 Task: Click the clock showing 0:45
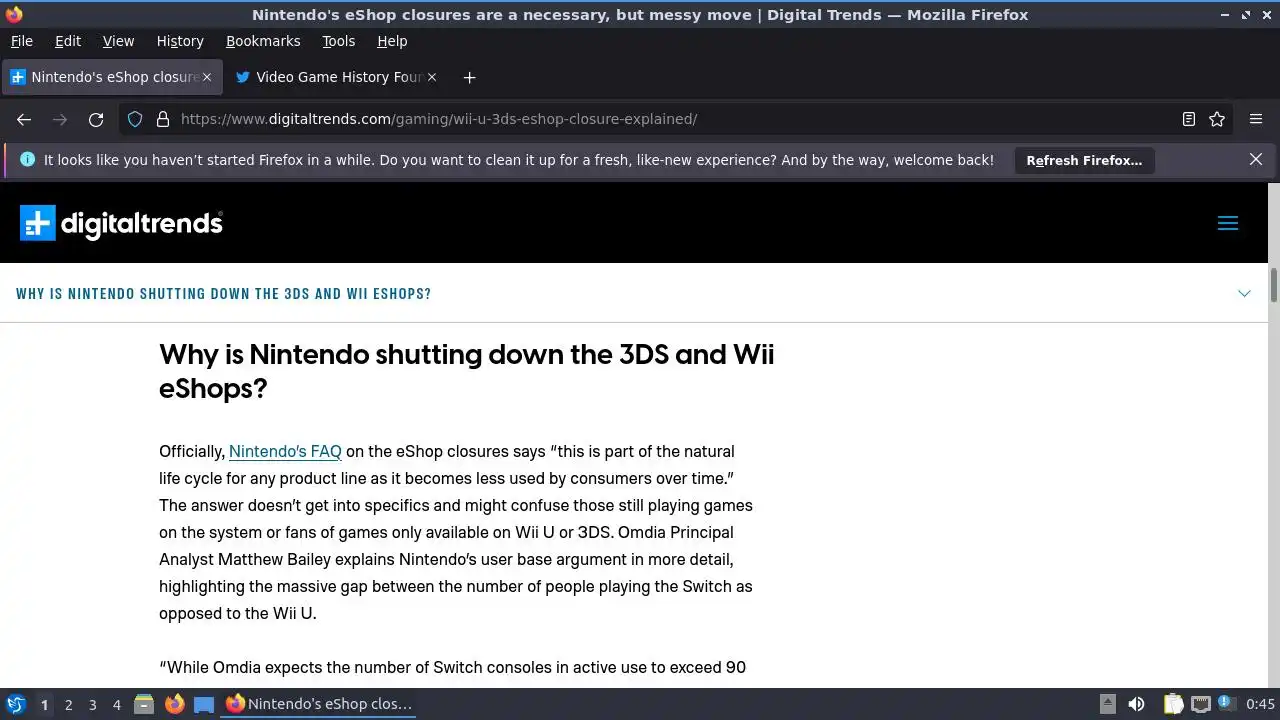pos(1260,704)
